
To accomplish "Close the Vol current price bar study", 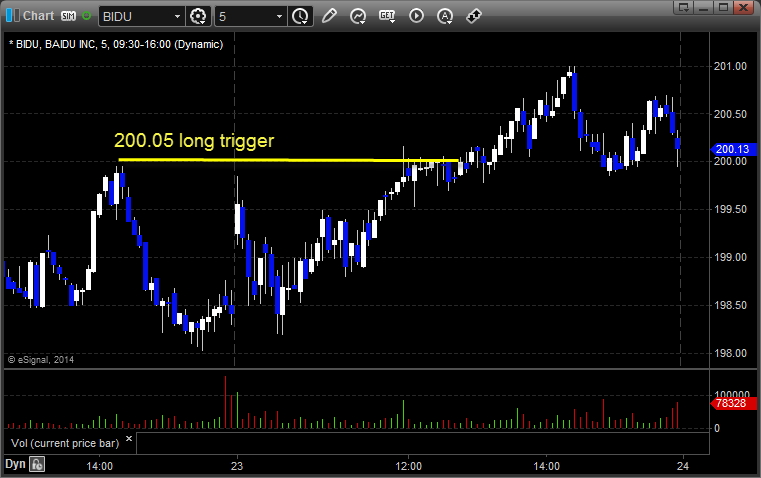I will [129, 439].
